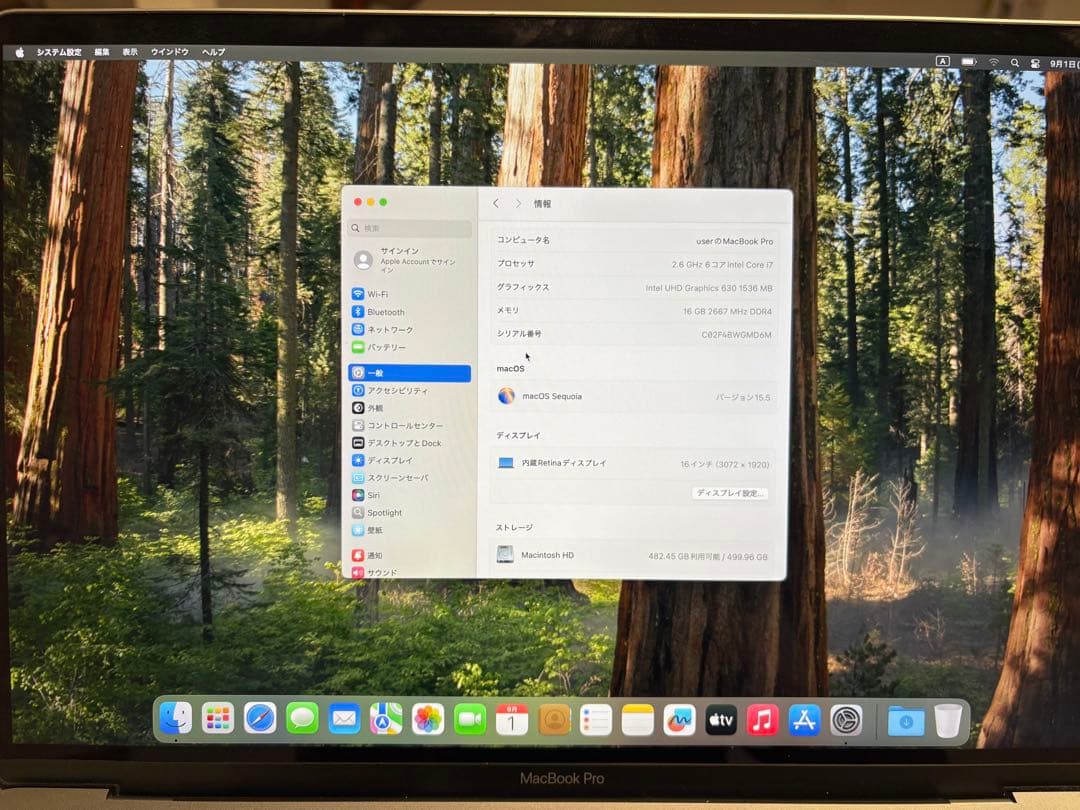This screenshot has height=810, width=1080.
Task: Open Apple TV from the Dock
Action: click(721, 720)
